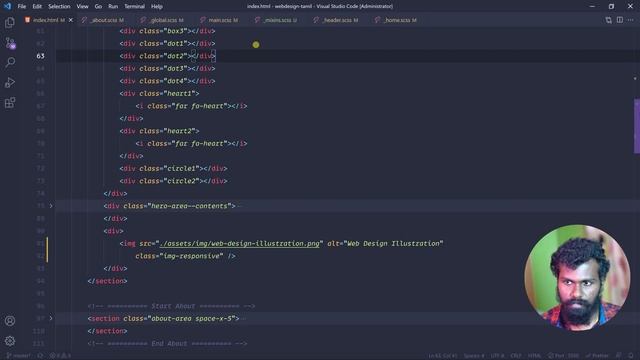
Task: Click line number 63 in gutter
Action: (x=40, y=56)
